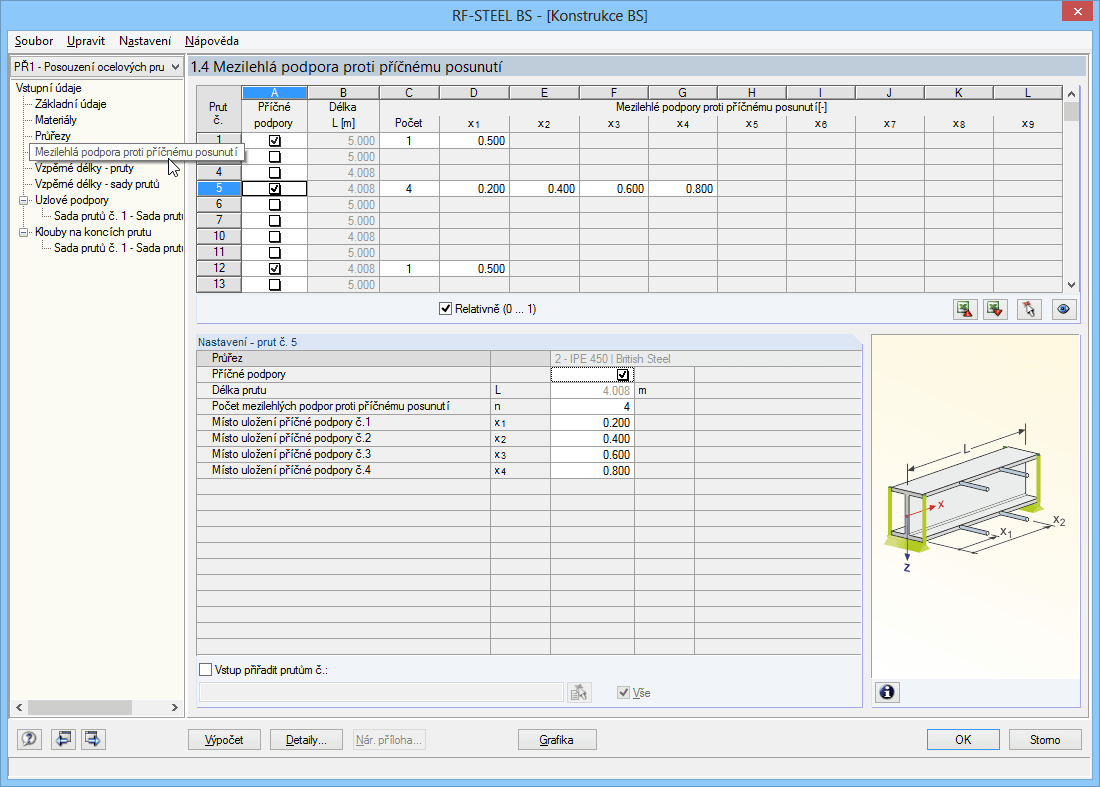Click x2 value 0.400 in member 5 row
This screenshot has width=1100, height=787.
coord(544,189)
